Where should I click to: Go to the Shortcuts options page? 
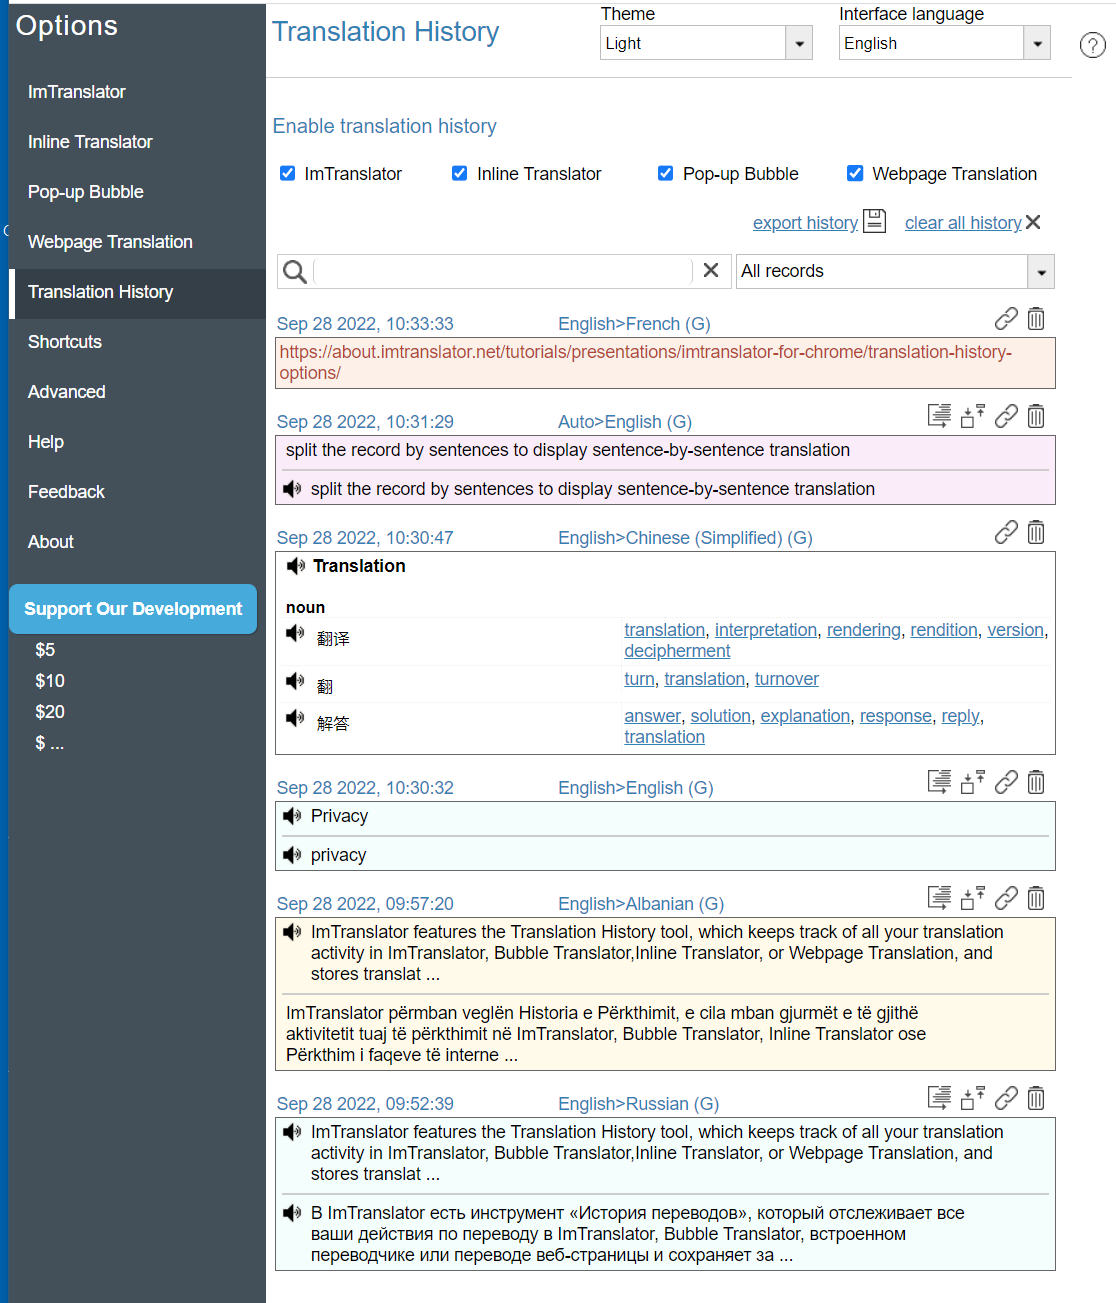click(x=65, y=342)
